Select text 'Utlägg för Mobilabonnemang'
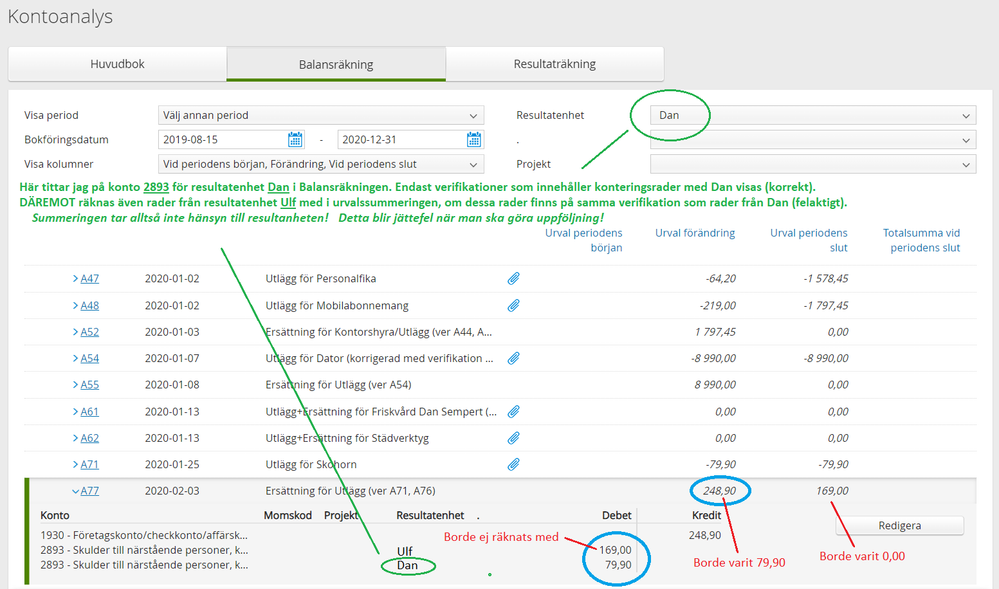 [337, 305]
